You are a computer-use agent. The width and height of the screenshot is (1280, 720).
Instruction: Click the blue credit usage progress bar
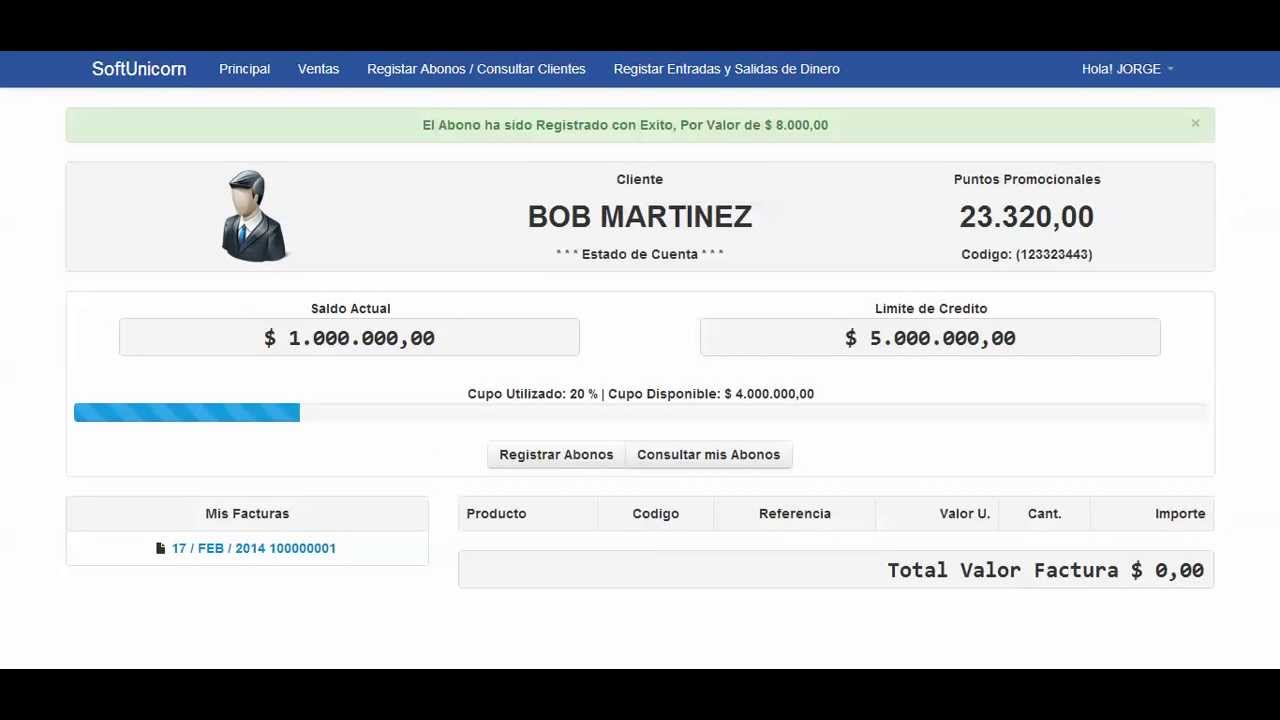(x=187, y=413)
